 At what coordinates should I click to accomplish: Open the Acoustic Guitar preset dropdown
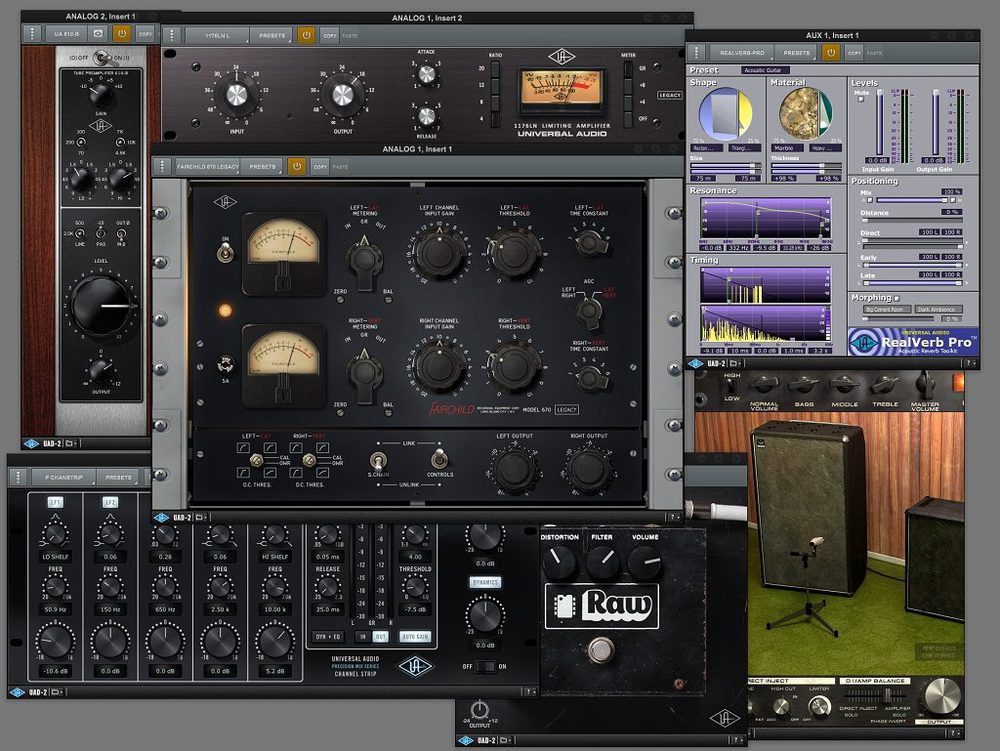(765, 70)
